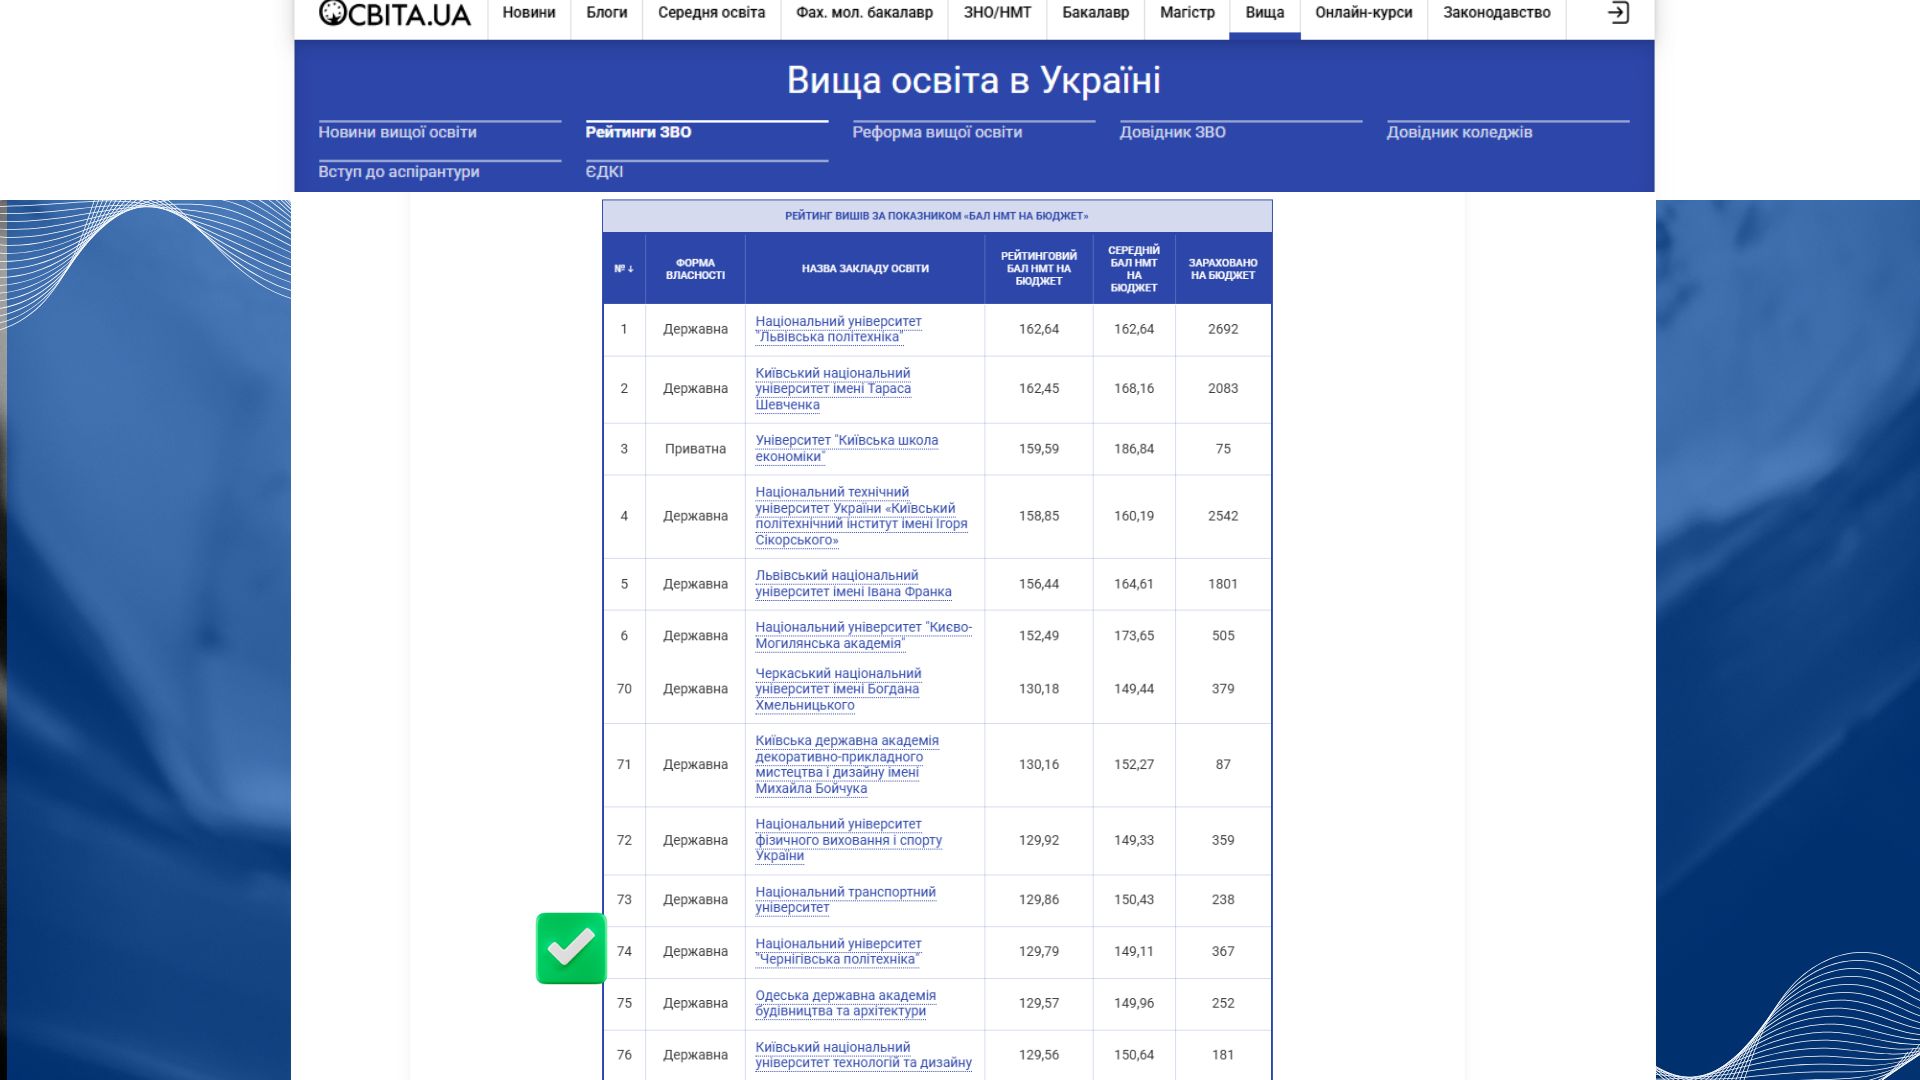Click the ОСВІТА.UA logo icon
1920x1080 pixels.
click(x=331, y=13)
